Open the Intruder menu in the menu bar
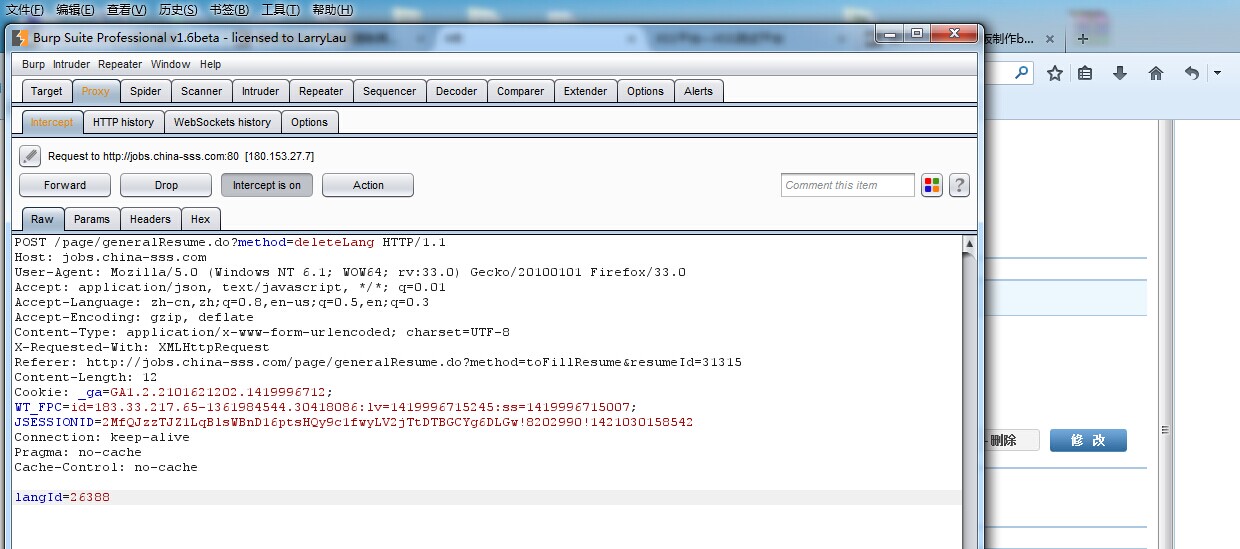 pyautogui.click(x=71, y=64)
